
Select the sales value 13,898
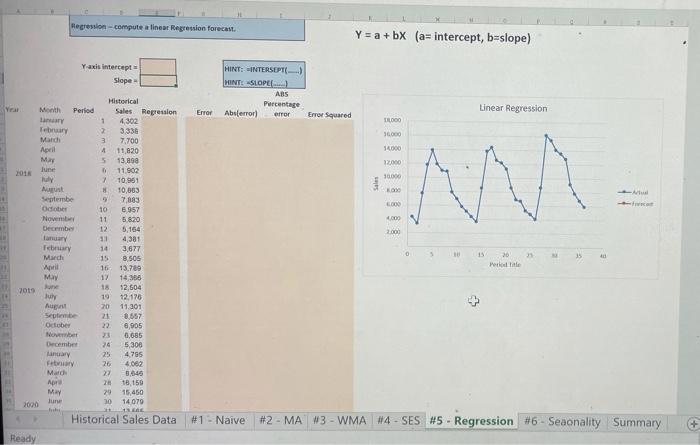tap(127, 160)
